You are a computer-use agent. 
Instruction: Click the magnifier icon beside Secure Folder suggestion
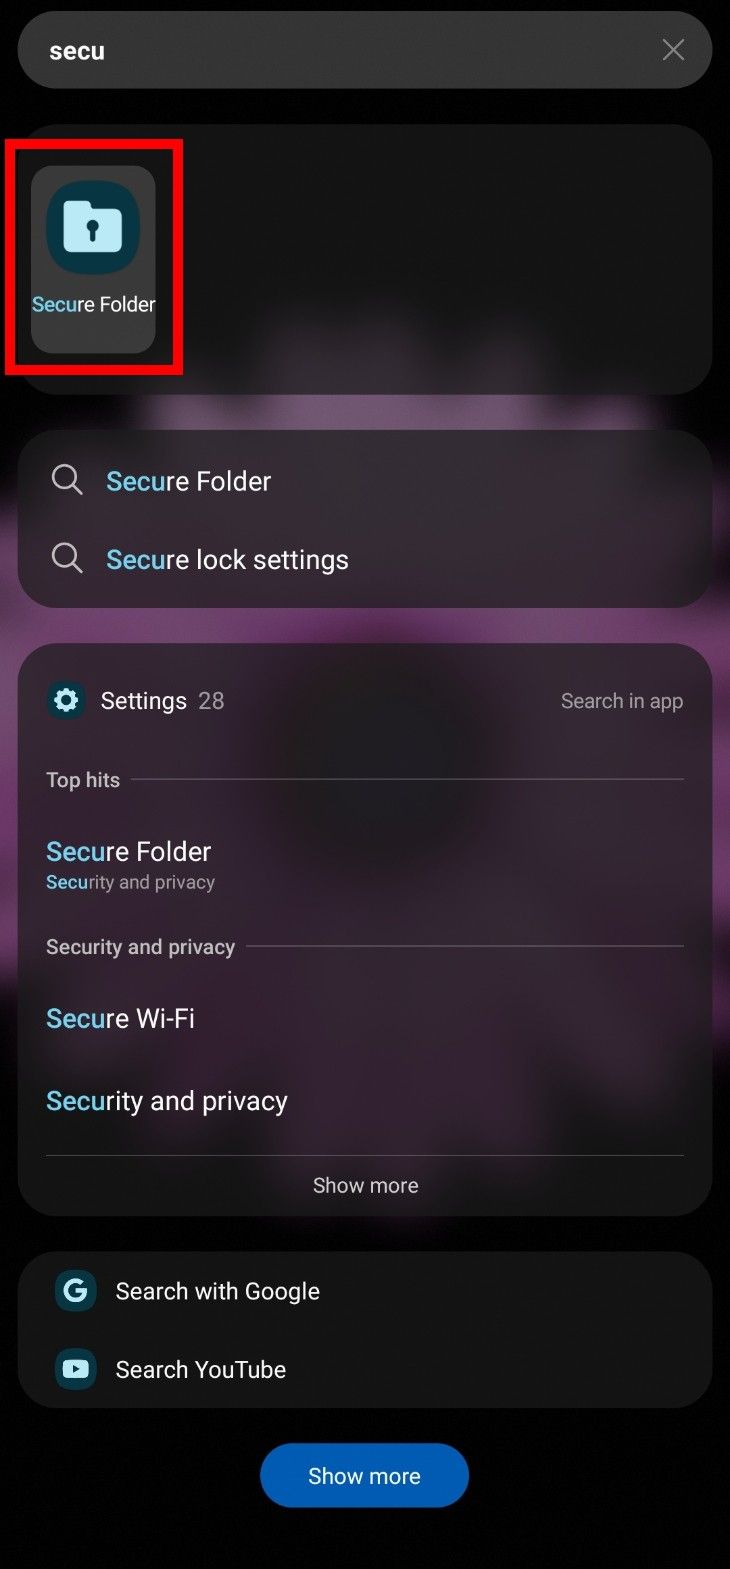point(67,480)
